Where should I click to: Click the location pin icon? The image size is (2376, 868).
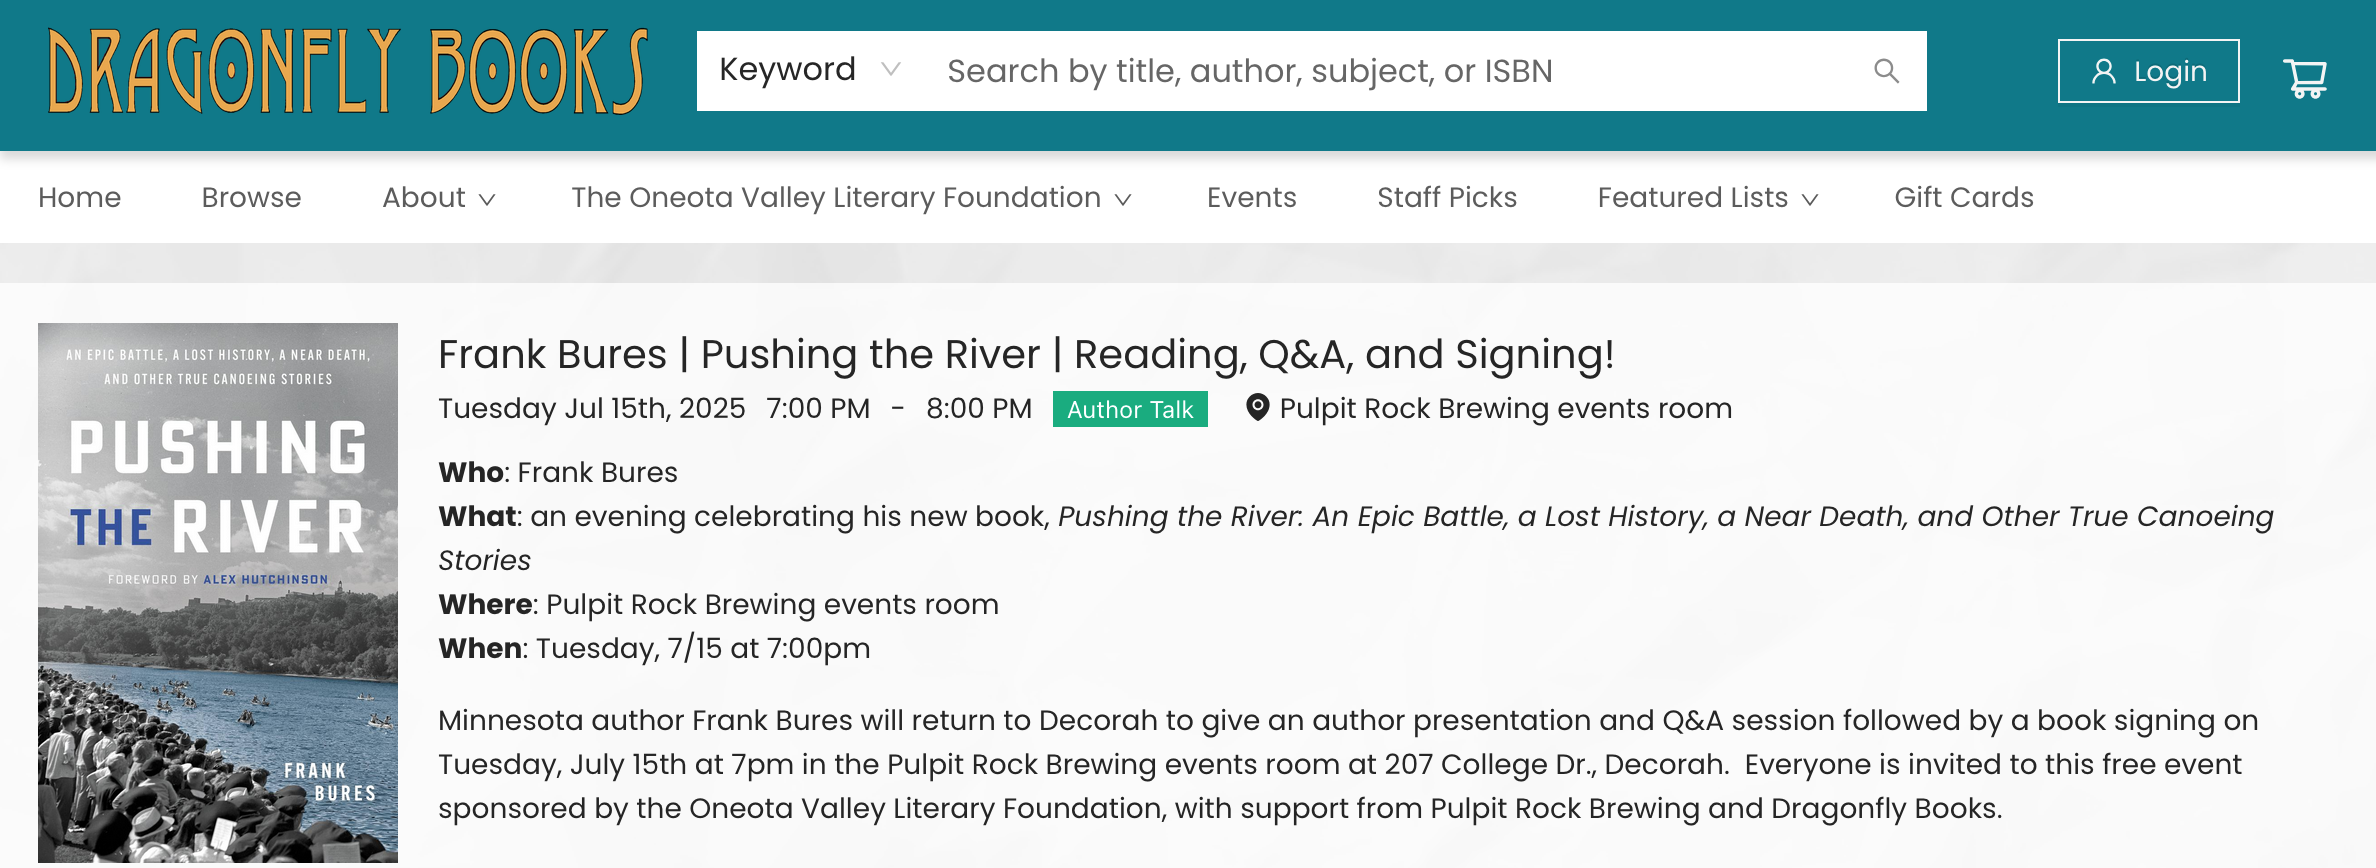(x=1257, y=408)
